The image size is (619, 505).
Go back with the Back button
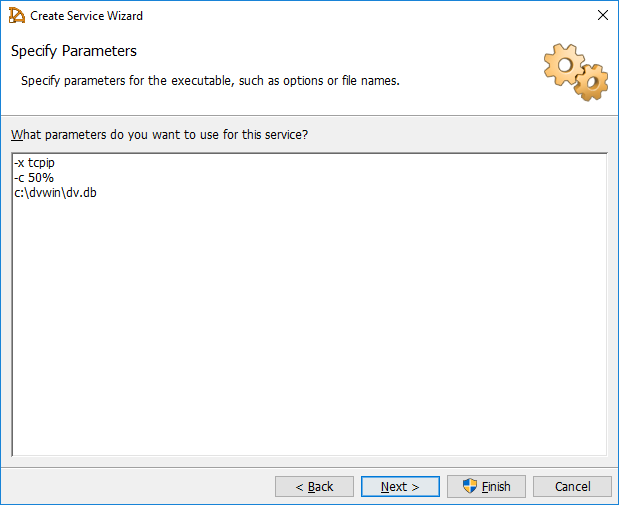click(314, 486)
